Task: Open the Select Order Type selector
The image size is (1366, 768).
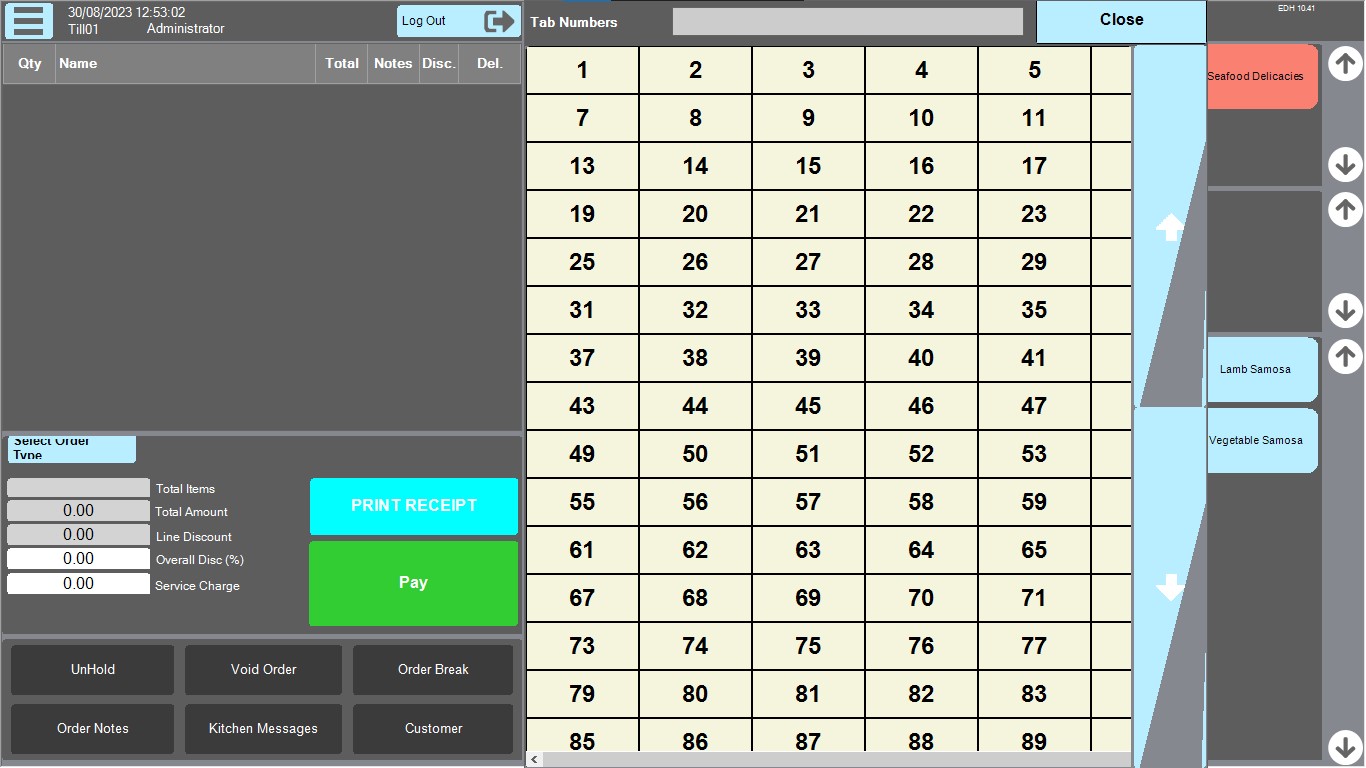Action: pos(72,449)
